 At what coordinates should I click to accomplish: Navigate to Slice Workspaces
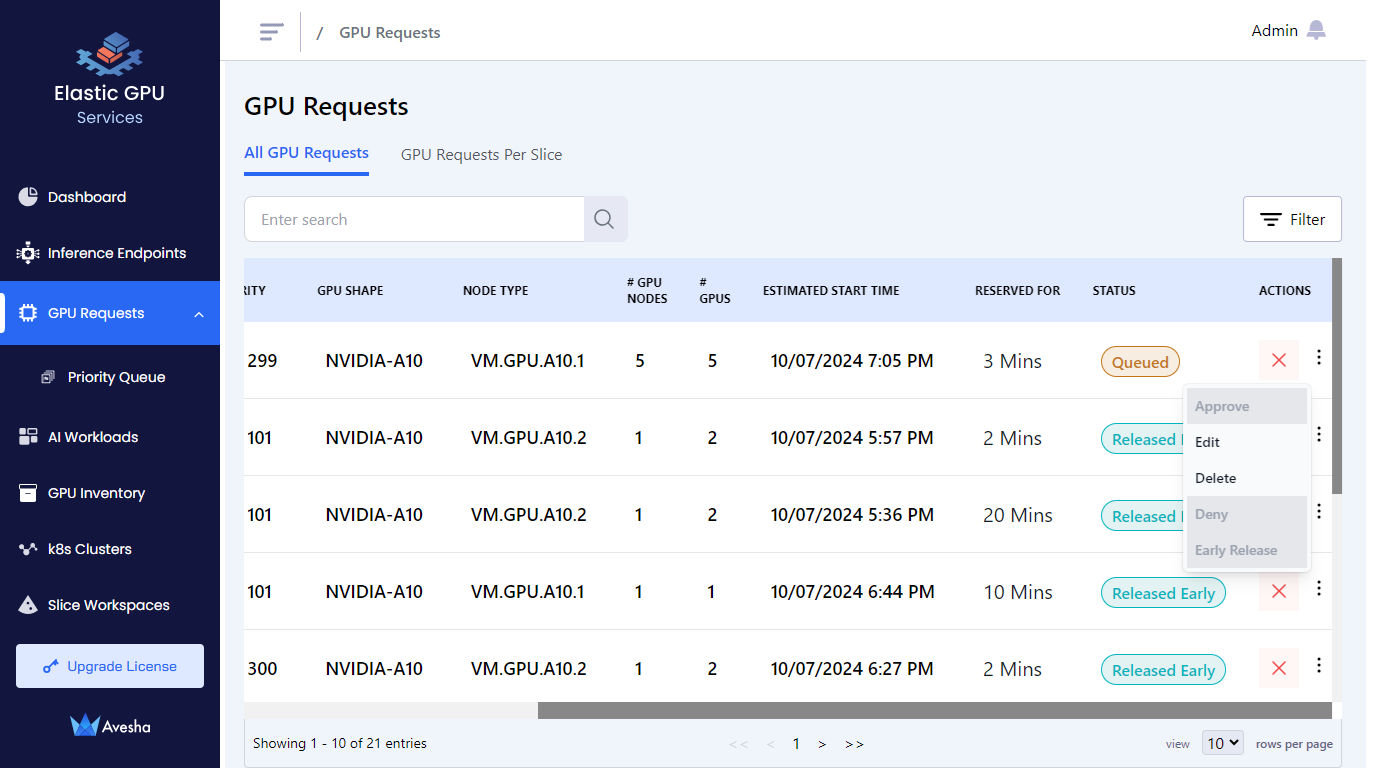[110, 605]
